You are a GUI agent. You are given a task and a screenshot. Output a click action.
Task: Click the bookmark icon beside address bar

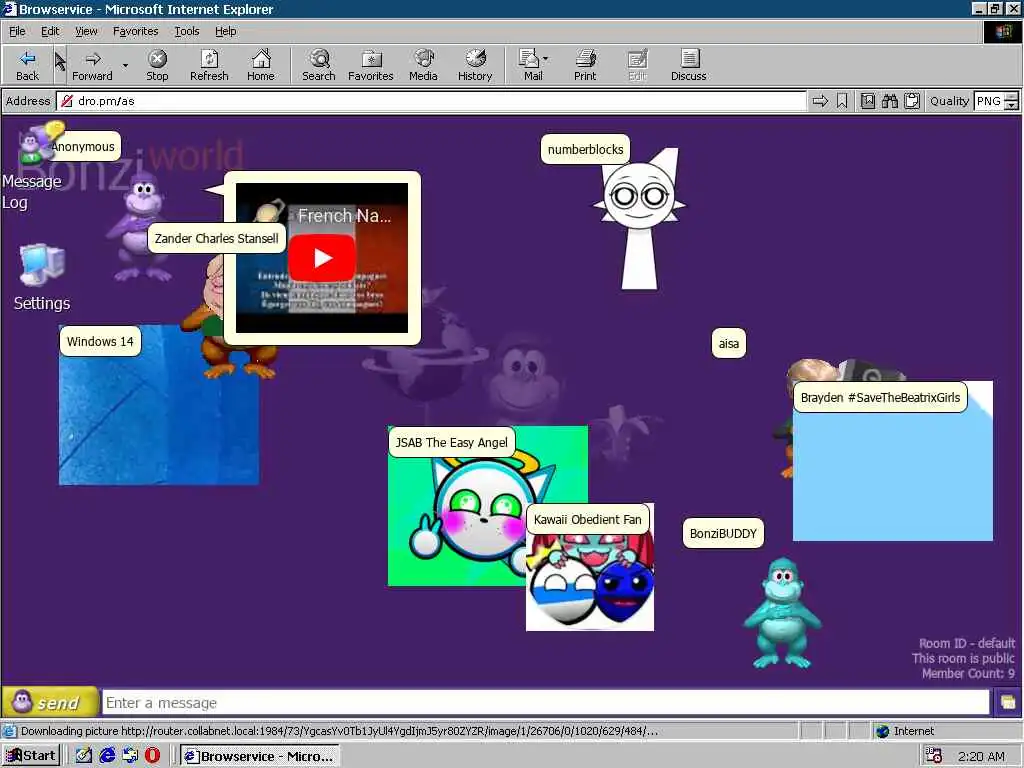point(842,101)
